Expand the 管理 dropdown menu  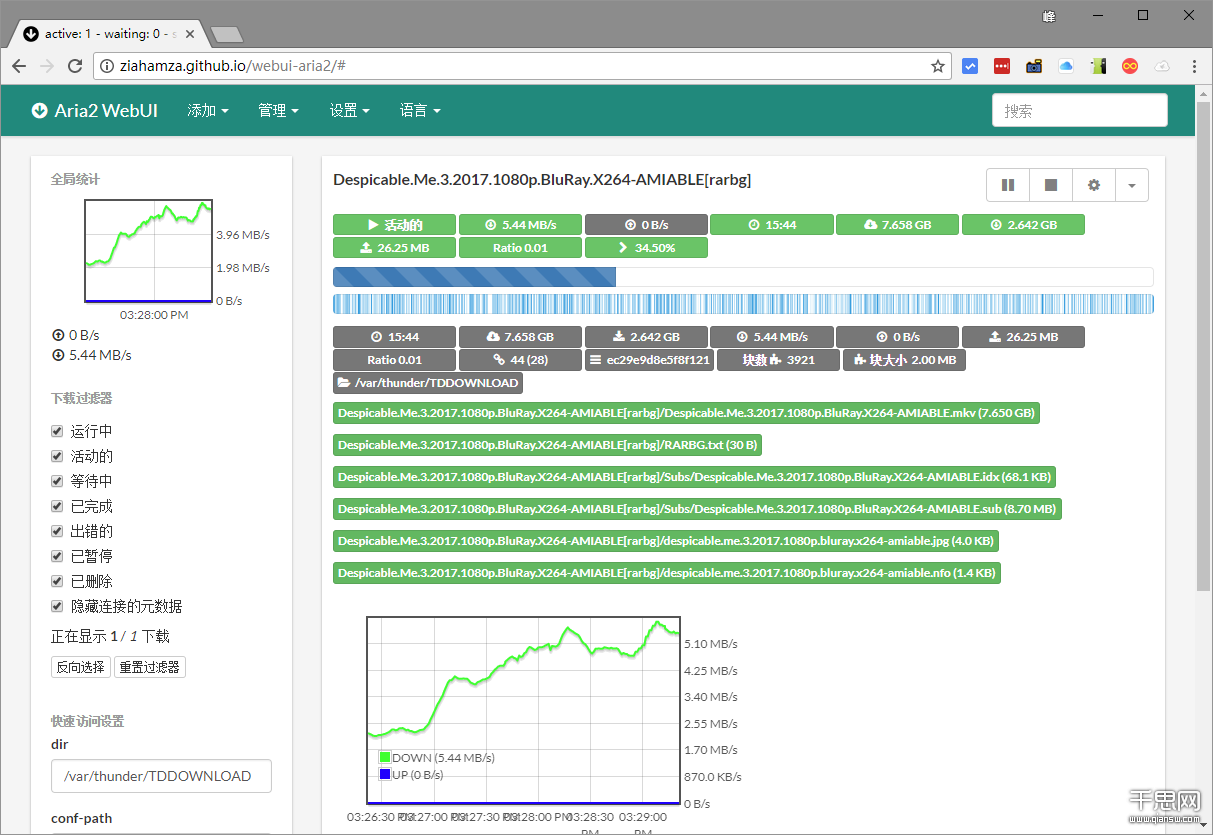point(278,110)
